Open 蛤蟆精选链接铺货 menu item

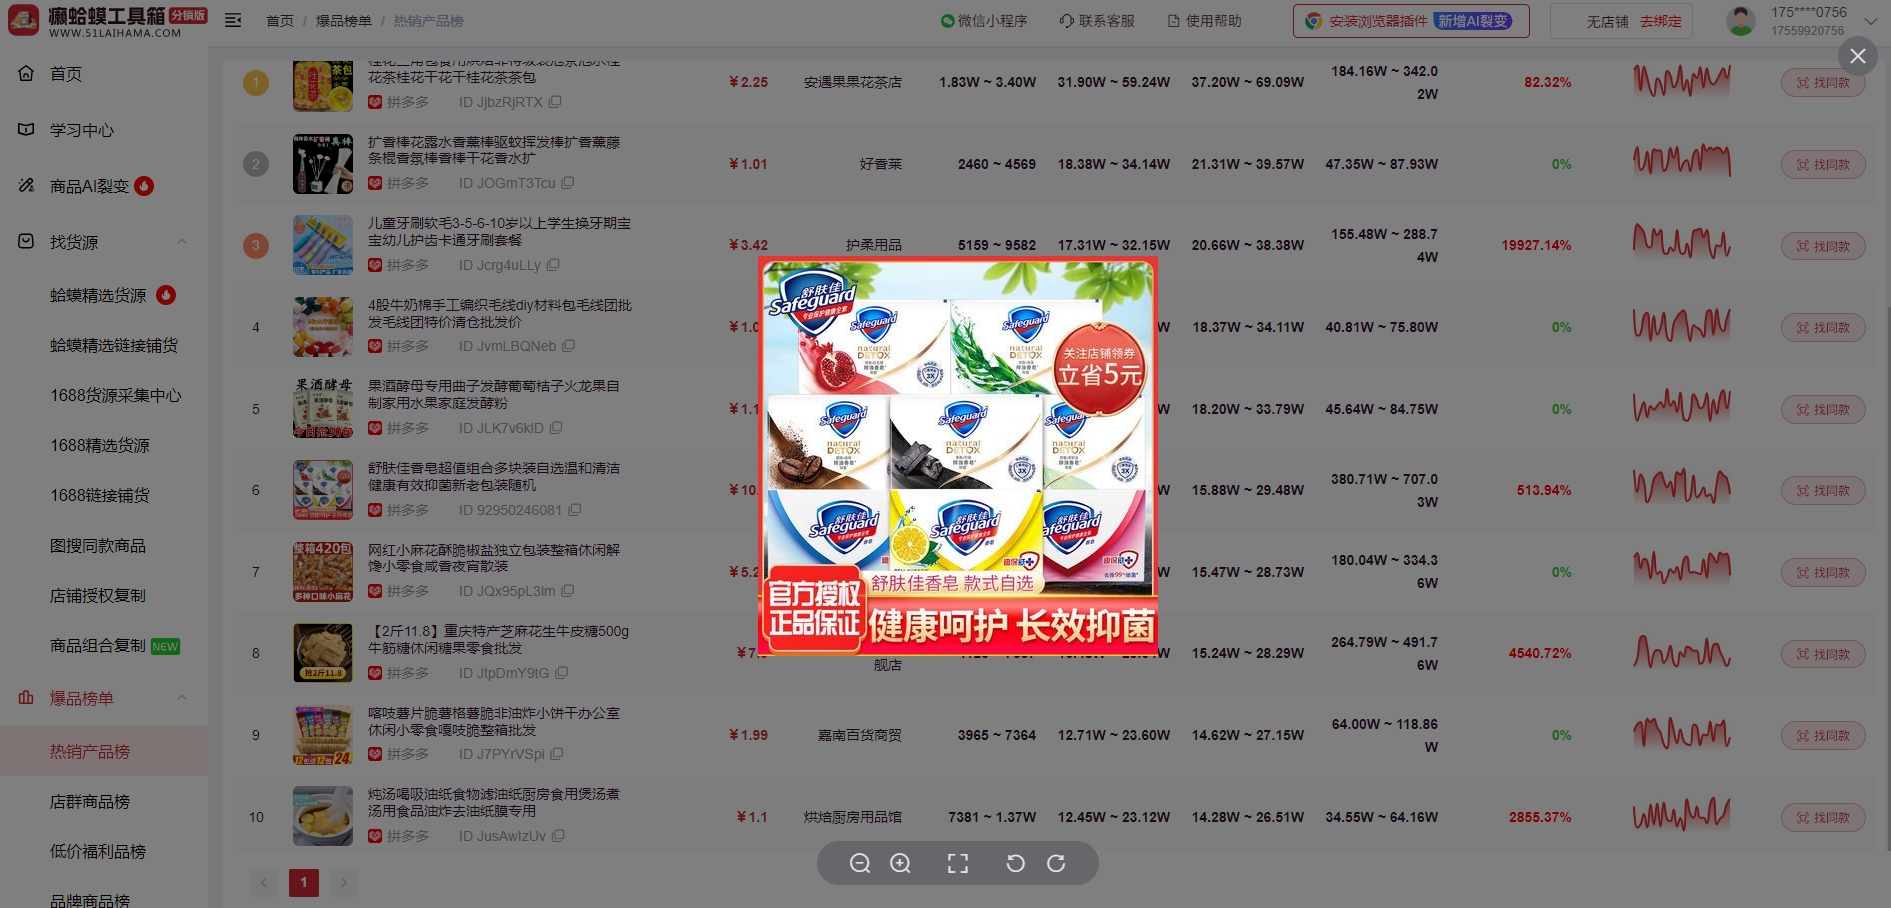114,345
